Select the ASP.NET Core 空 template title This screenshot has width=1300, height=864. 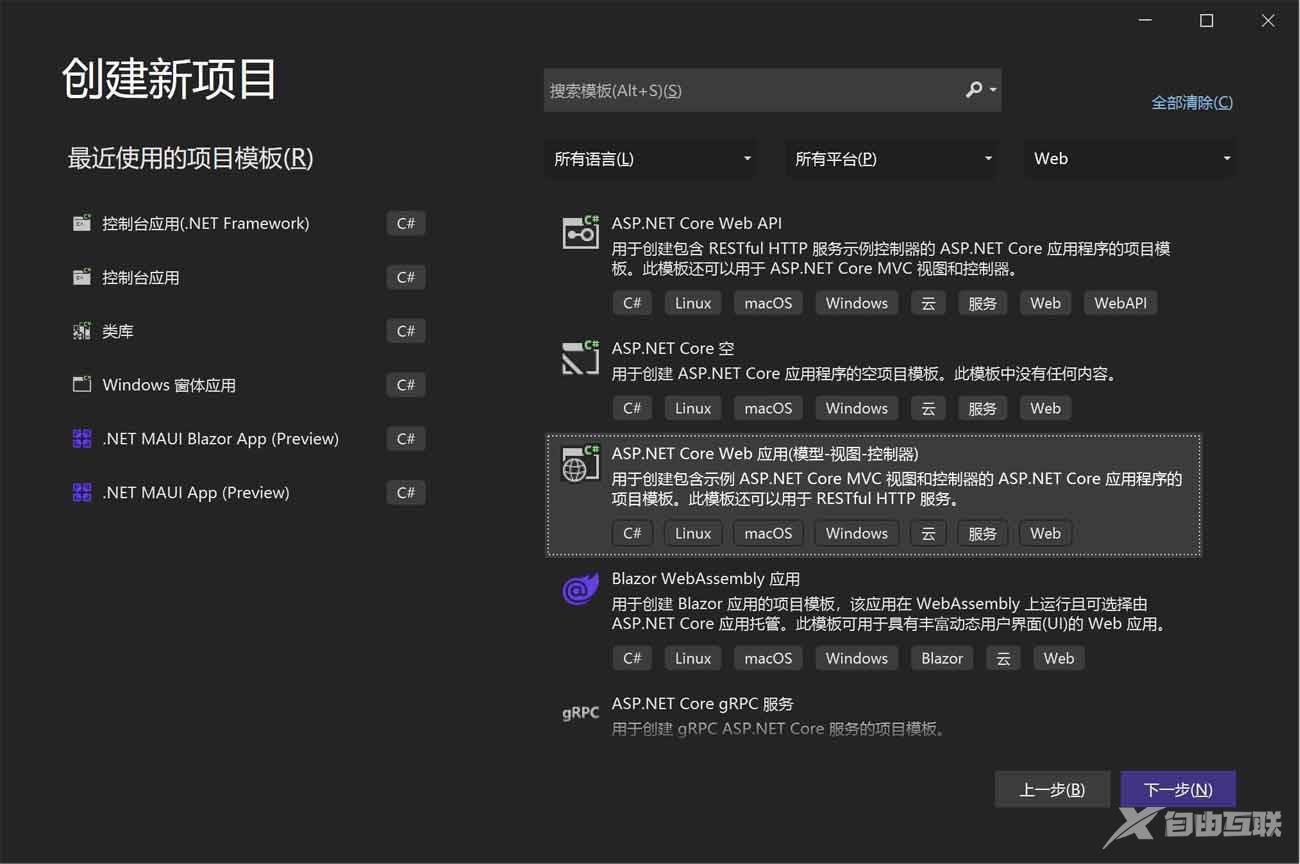673,348
